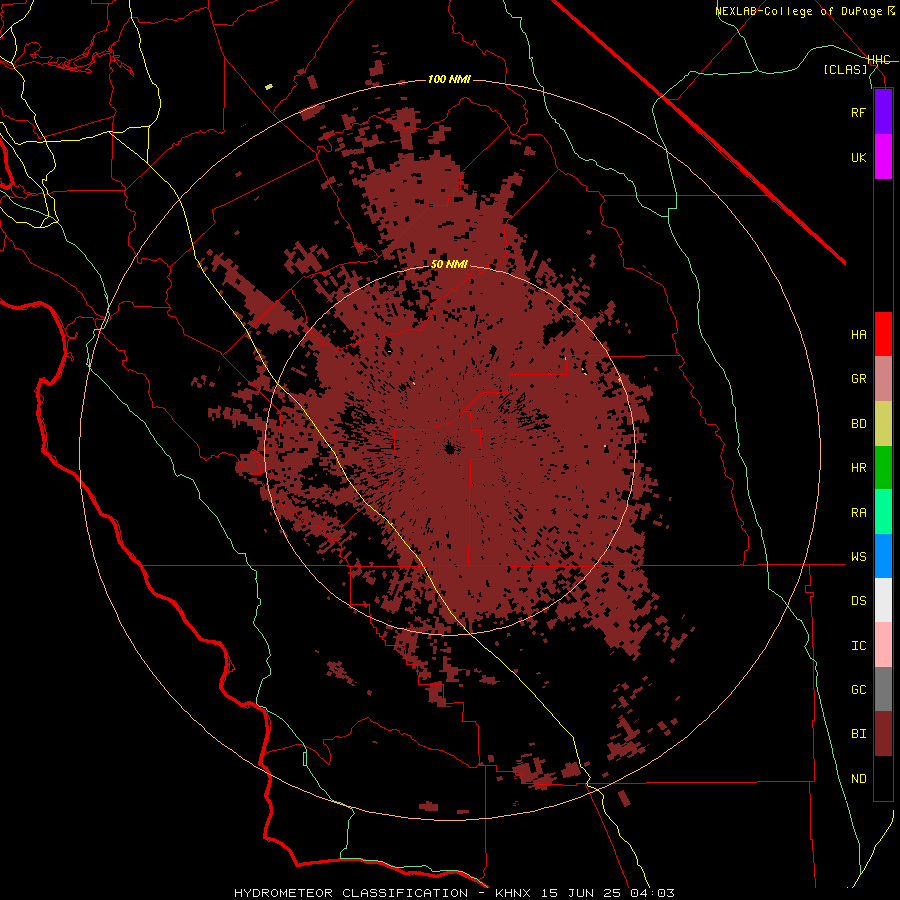This screenshot has width=900, height=900.
Task: Select the BD yellow legend swatch
Action: click(883, 424)
